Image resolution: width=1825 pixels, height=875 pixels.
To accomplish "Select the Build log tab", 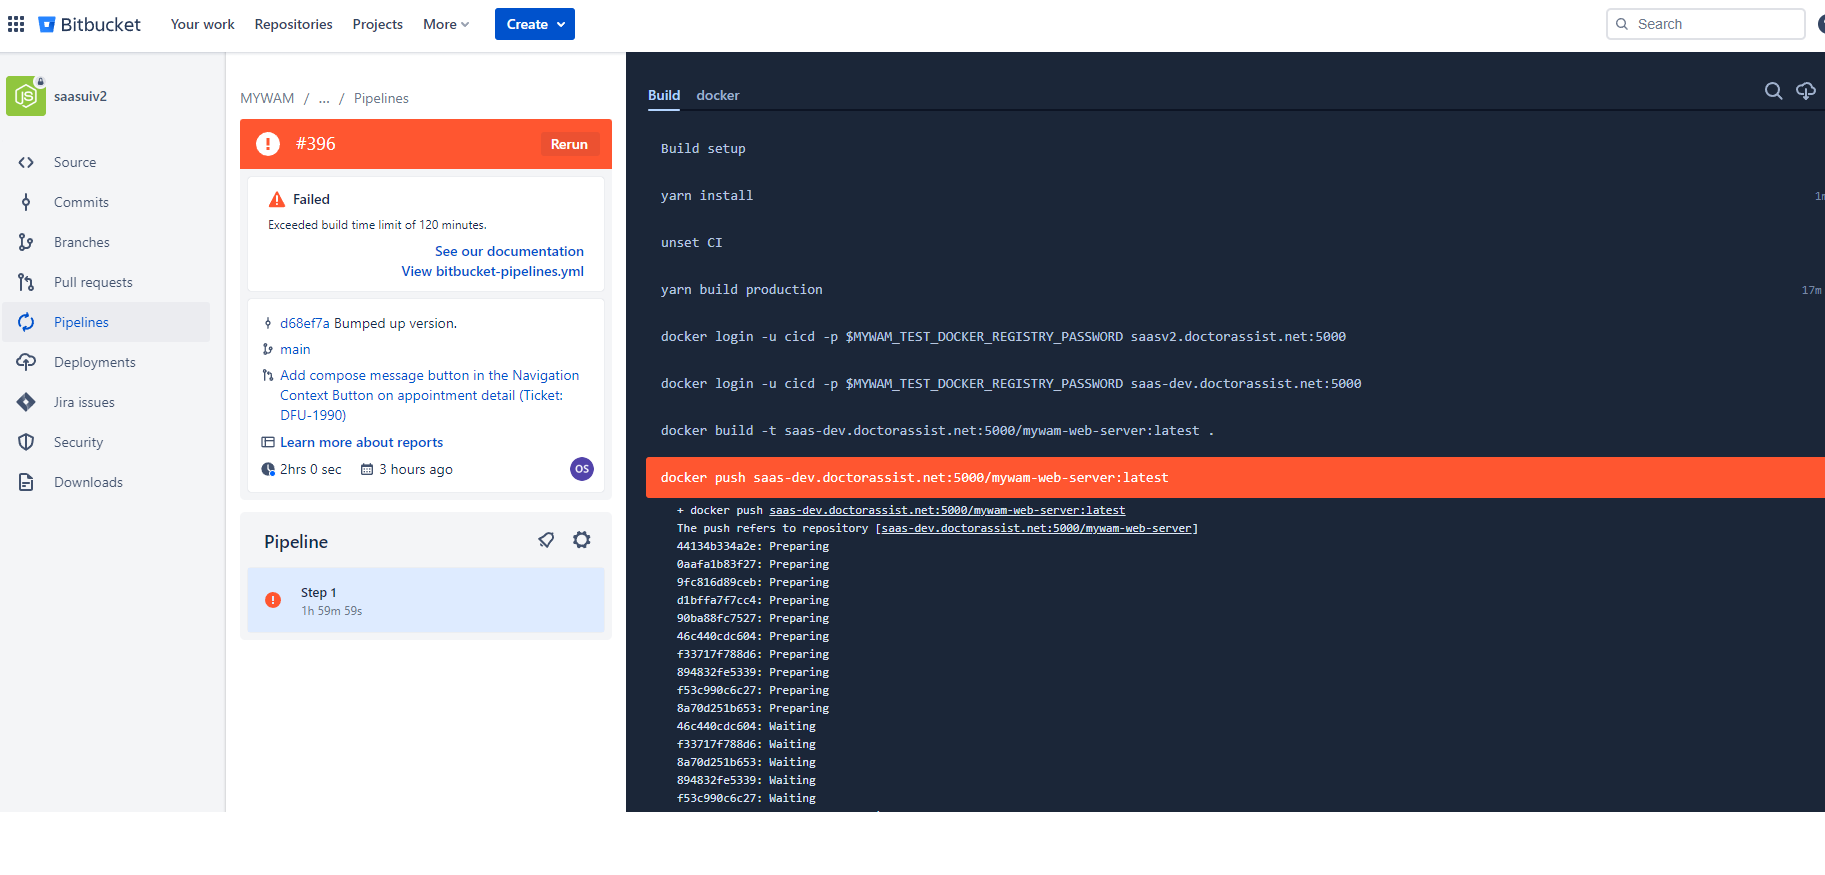I will point(664,96).
